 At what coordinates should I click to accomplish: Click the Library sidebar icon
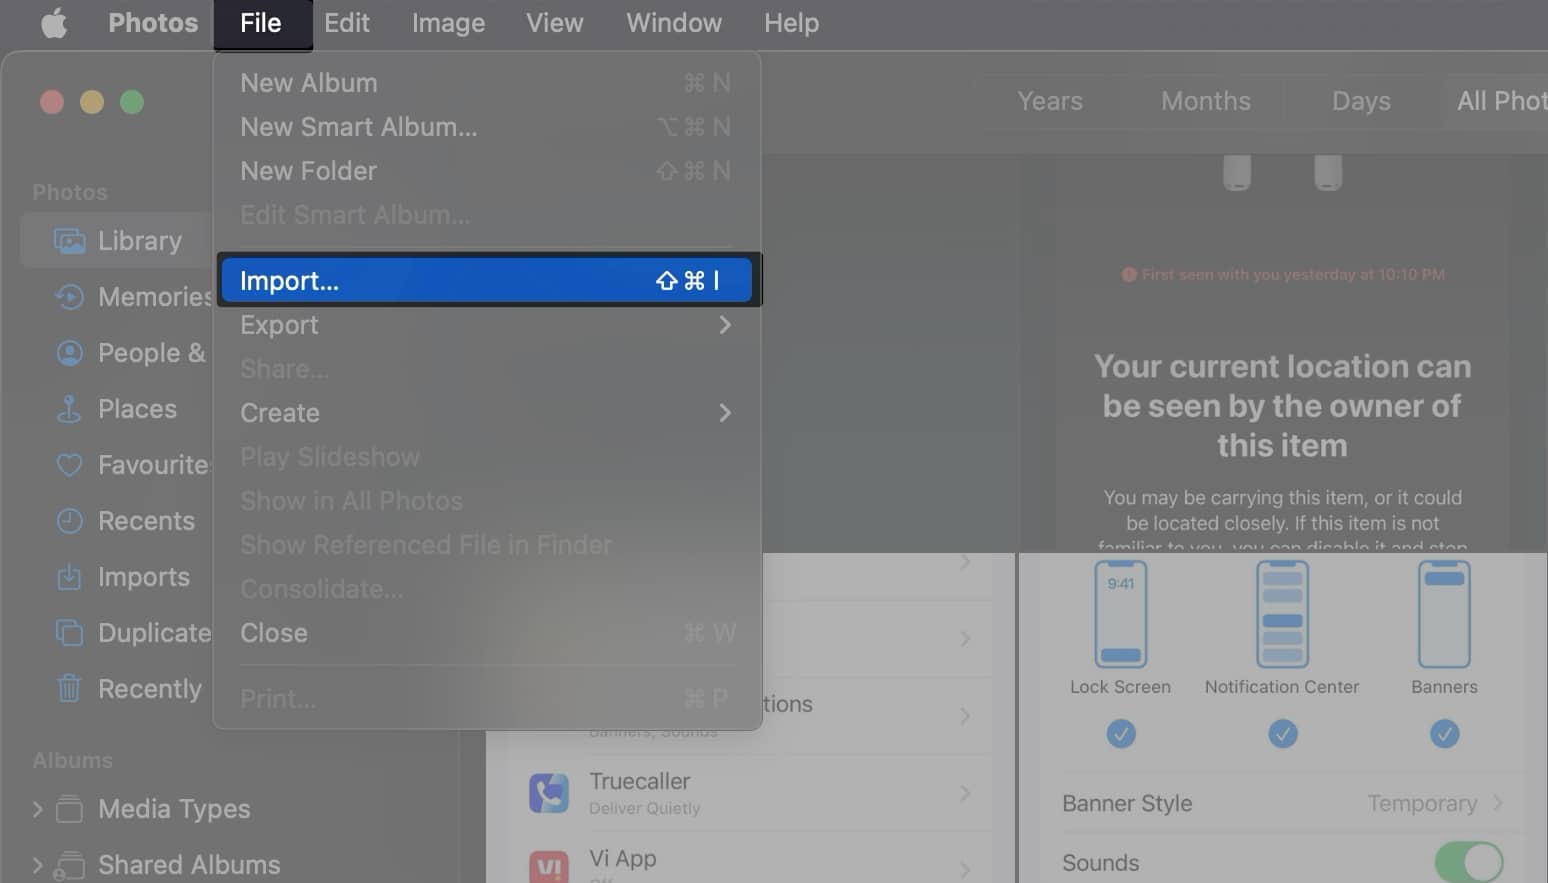pos(69,241)
